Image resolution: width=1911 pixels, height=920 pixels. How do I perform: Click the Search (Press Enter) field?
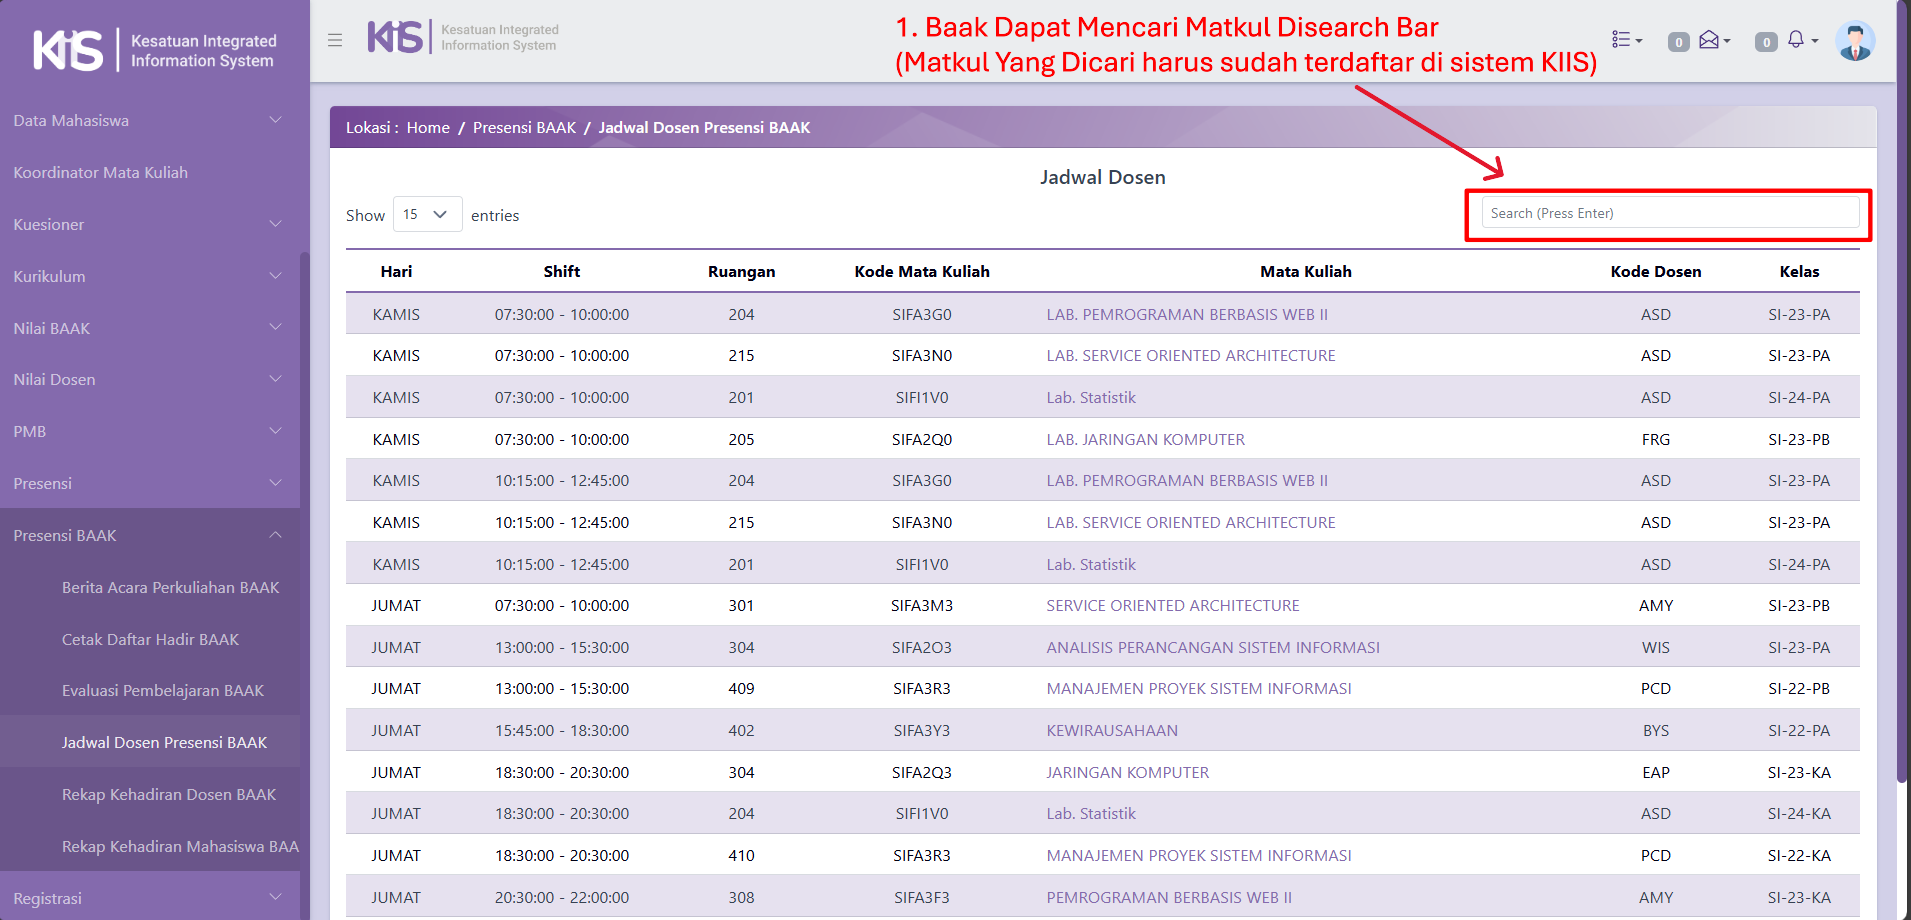tap(1669, 213)
